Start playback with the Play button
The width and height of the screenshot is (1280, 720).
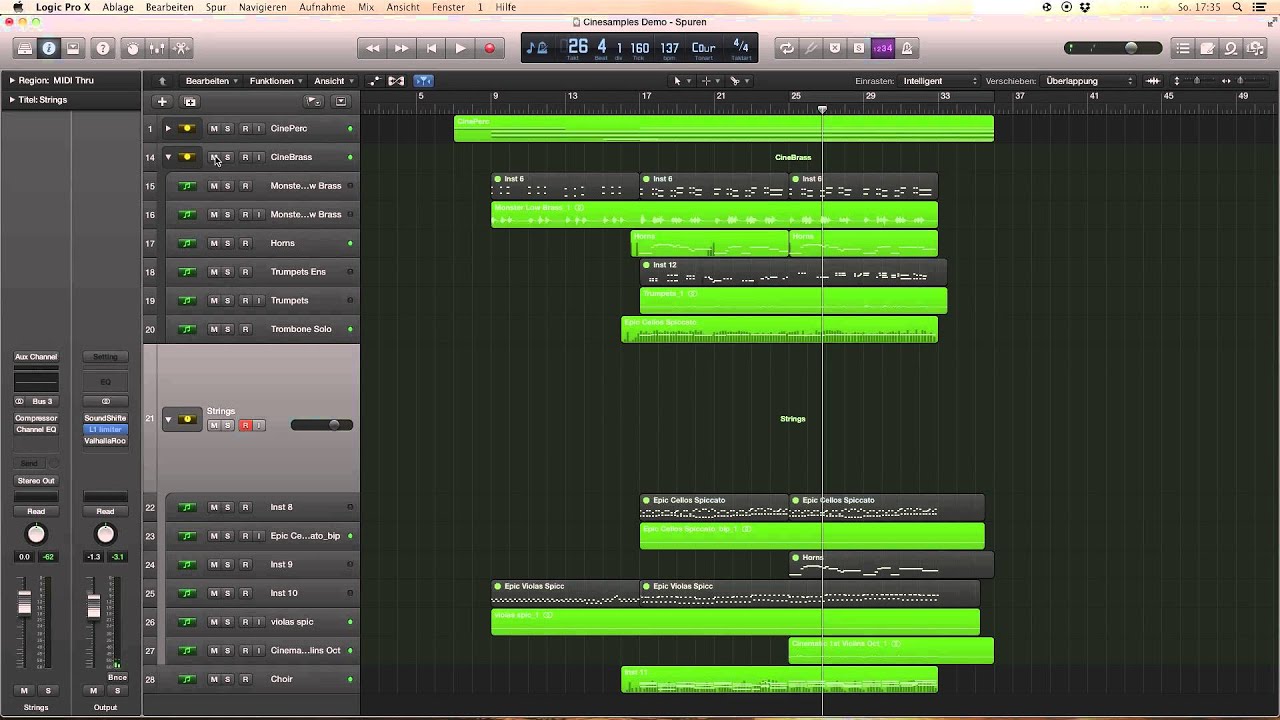coord(460,48)
